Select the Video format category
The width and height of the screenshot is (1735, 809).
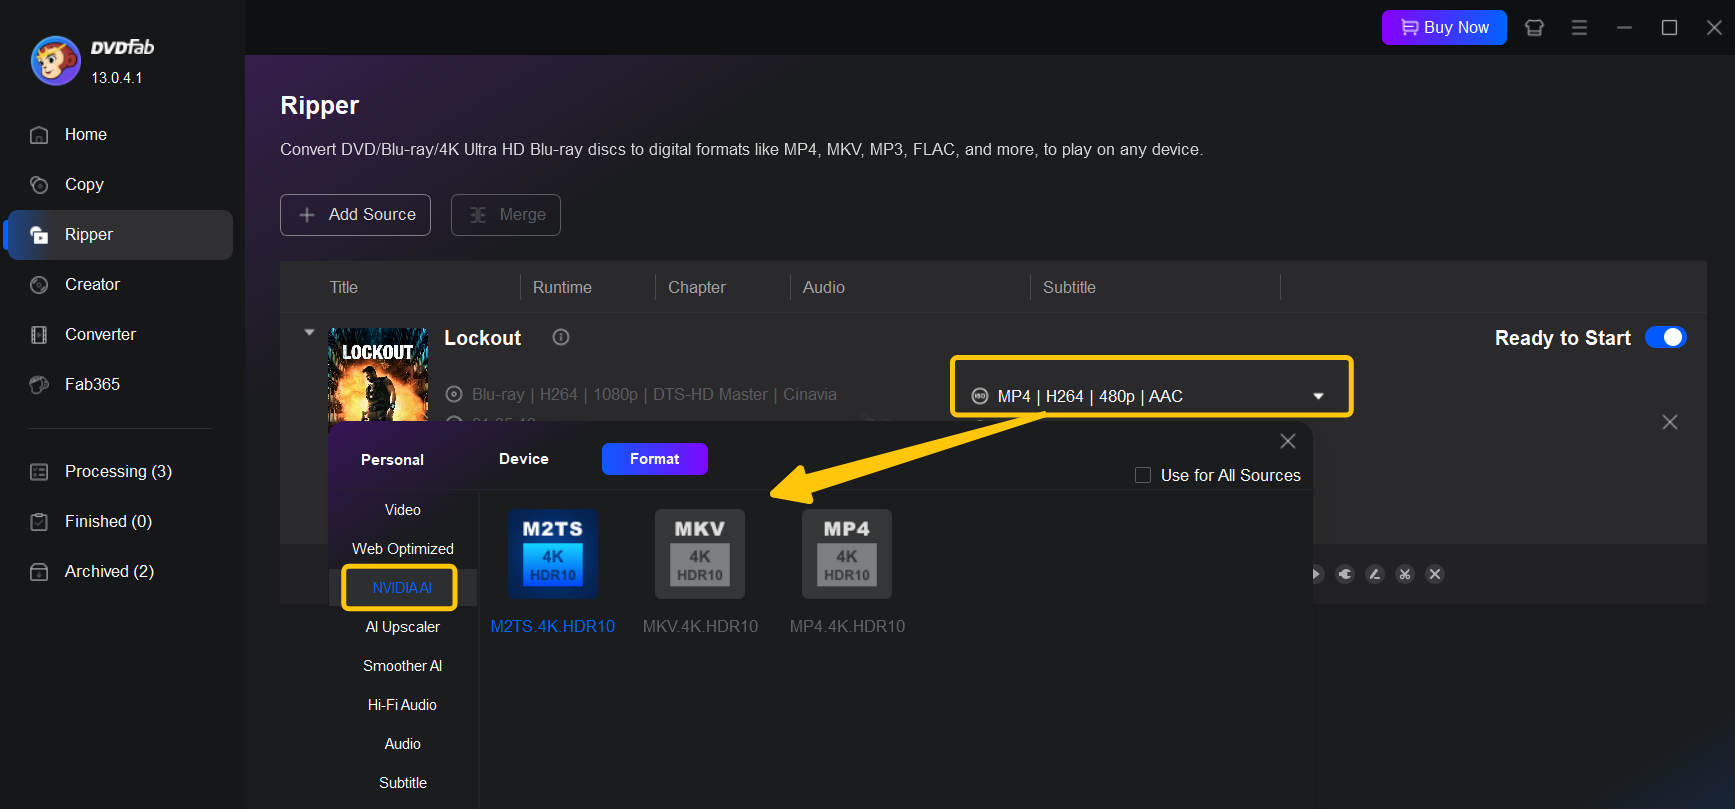(403, 510)
